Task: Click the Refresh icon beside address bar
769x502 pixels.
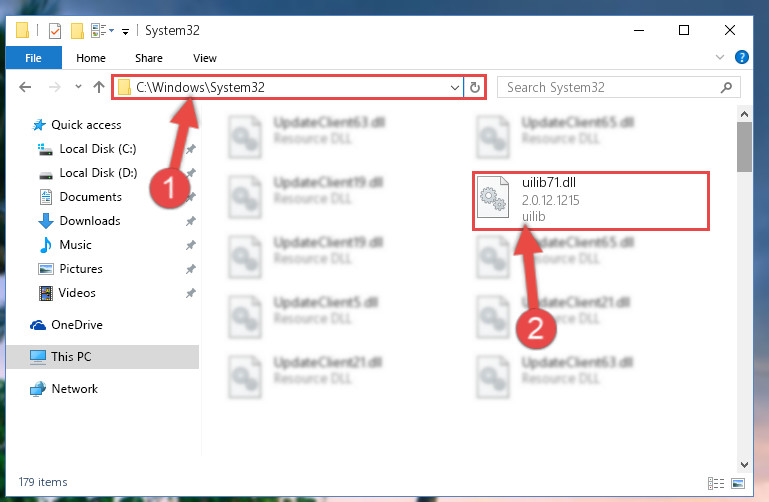Action: coord(474,87)
